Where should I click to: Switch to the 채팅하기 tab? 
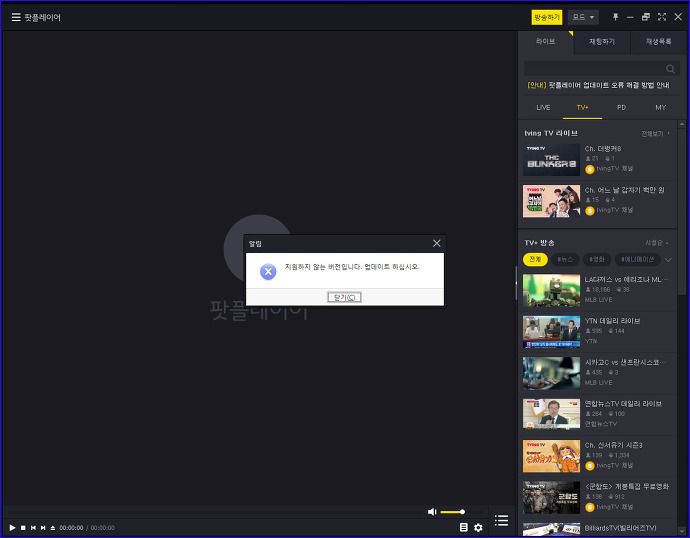point(602,42)
